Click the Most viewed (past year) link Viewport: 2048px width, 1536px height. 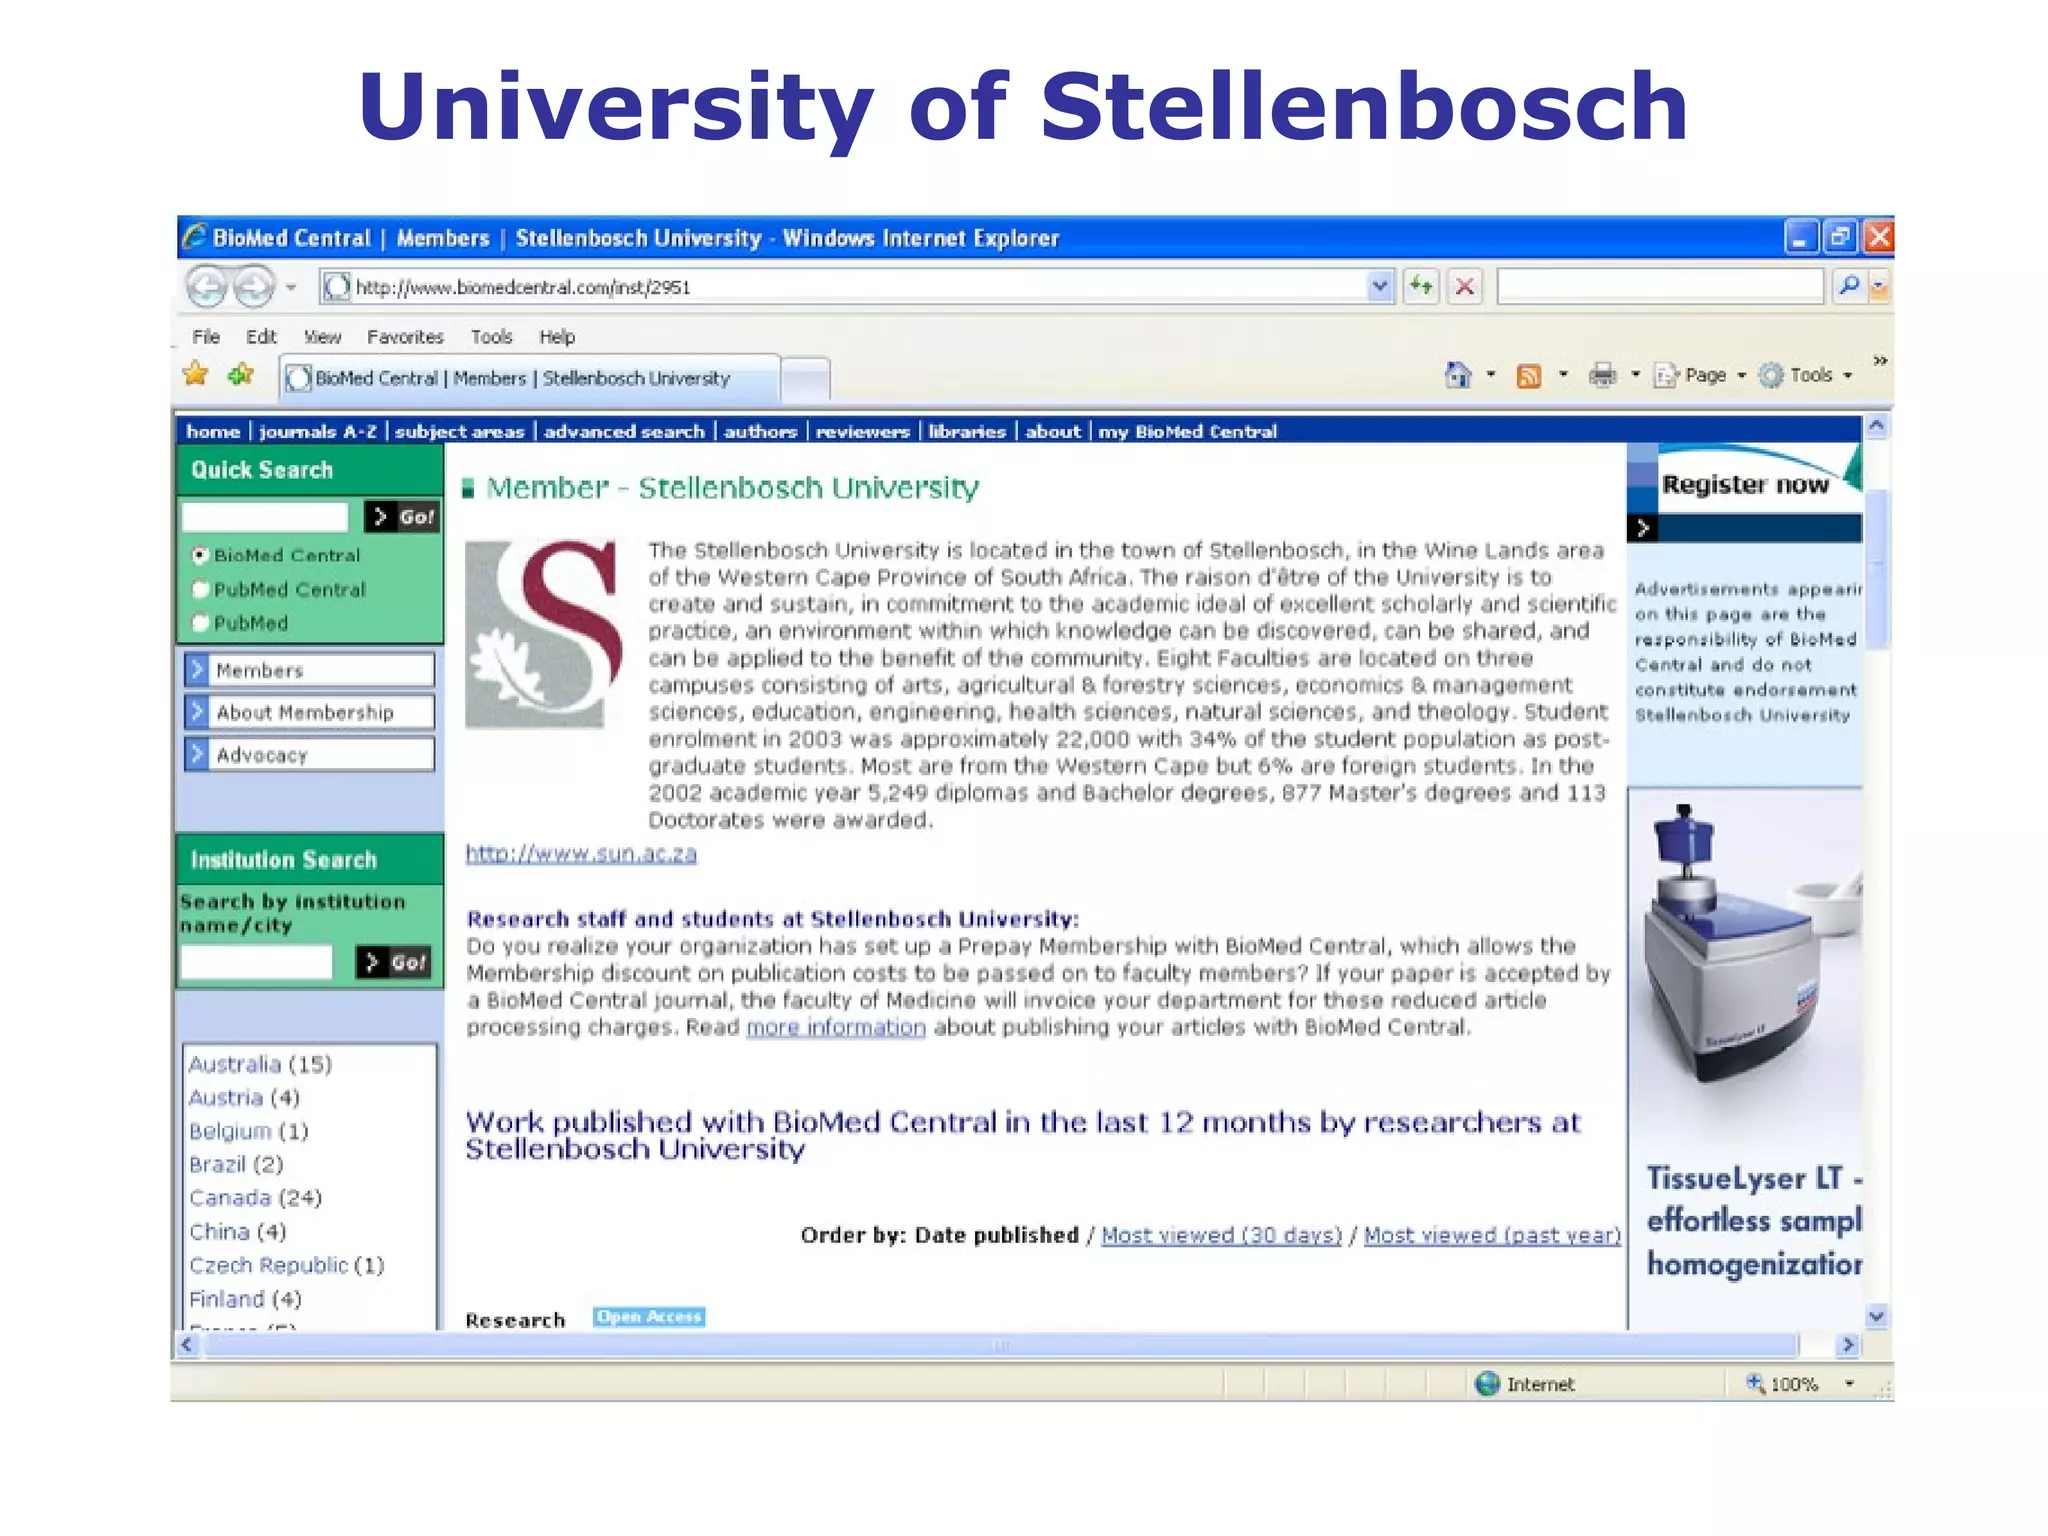(1492, 1235)
